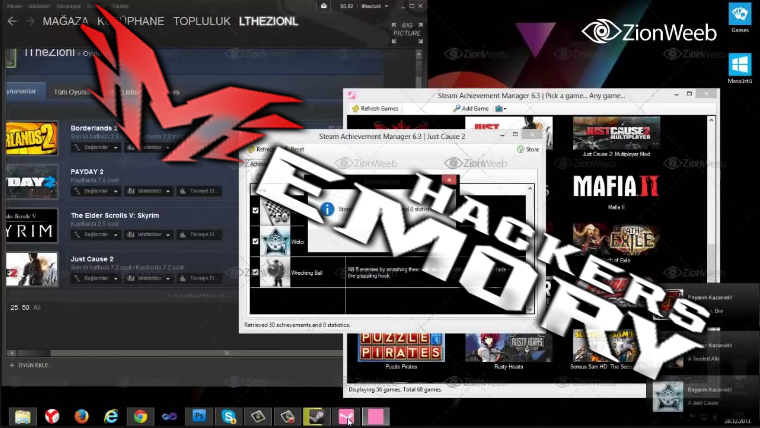Launch Firefox from the taskbar
Screen dimensions: 760x428
pos(81,416)
